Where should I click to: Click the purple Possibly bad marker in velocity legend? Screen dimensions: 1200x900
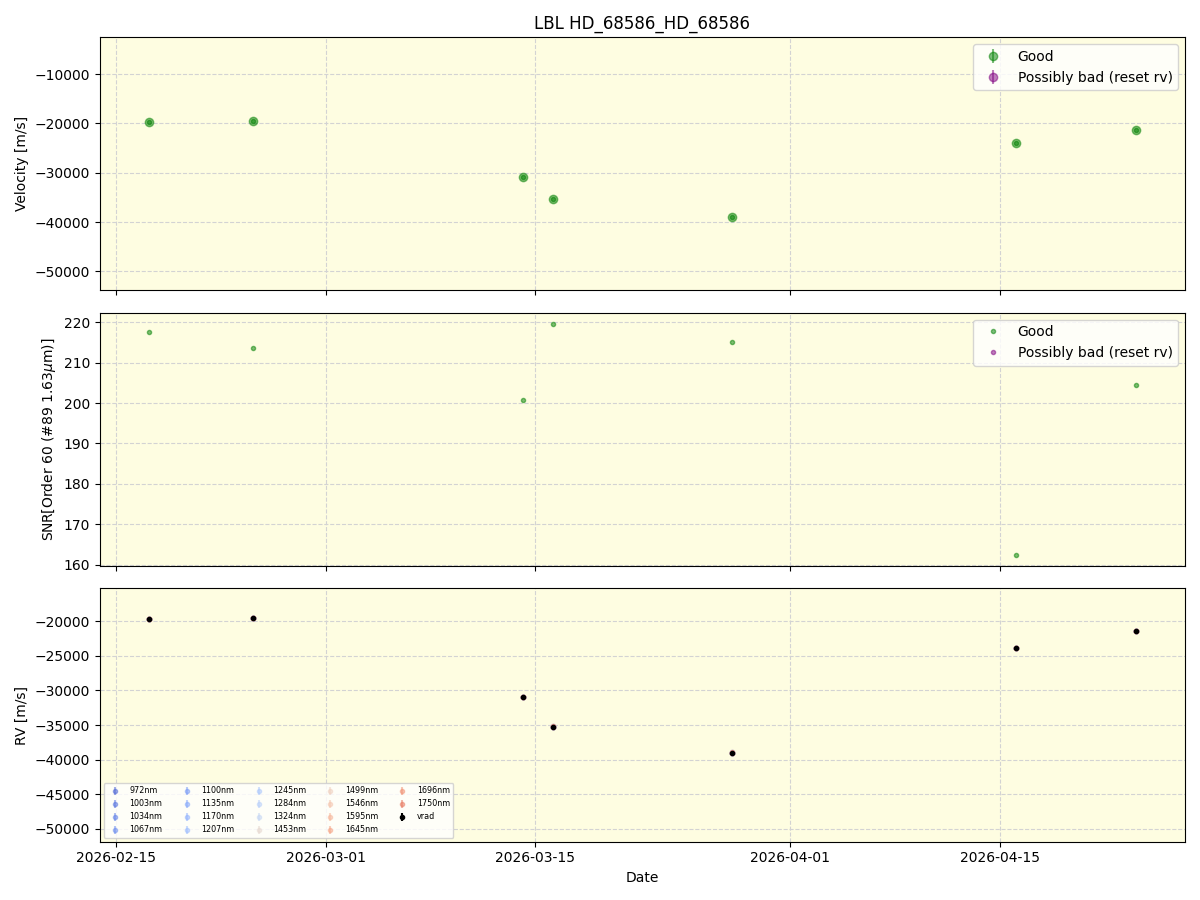point(993,77)
